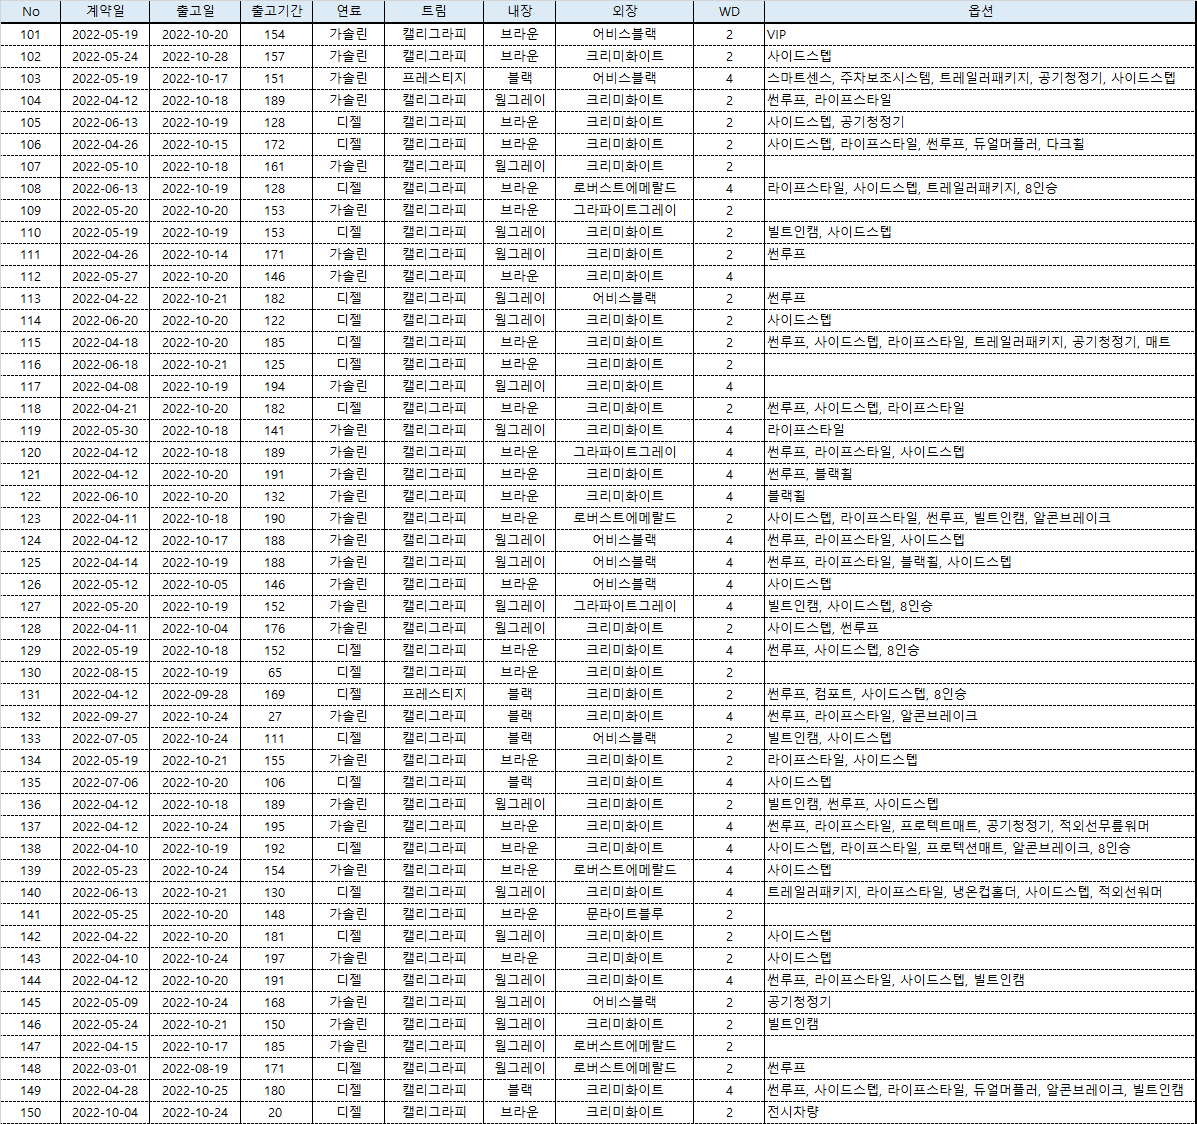This screenshot has width=1197, height=1124.
Task: Click 빌트인캠, 썬루프, 사이드스텝 cell in row 136
Action: click(x=980, y=805)
